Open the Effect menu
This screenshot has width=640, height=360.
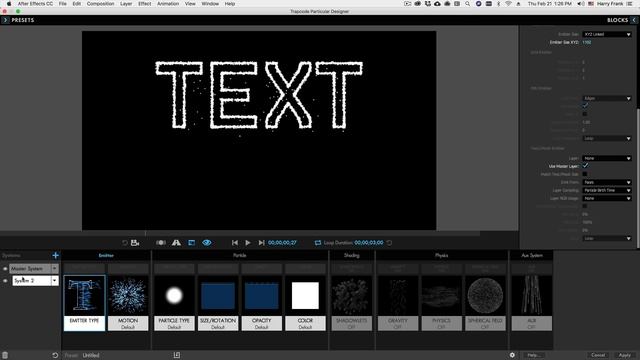[x=144, y=4]
